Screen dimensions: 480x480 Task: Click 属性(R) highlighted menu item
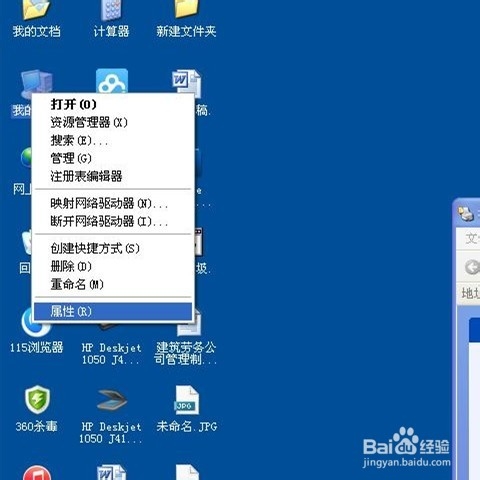point(113,312)
